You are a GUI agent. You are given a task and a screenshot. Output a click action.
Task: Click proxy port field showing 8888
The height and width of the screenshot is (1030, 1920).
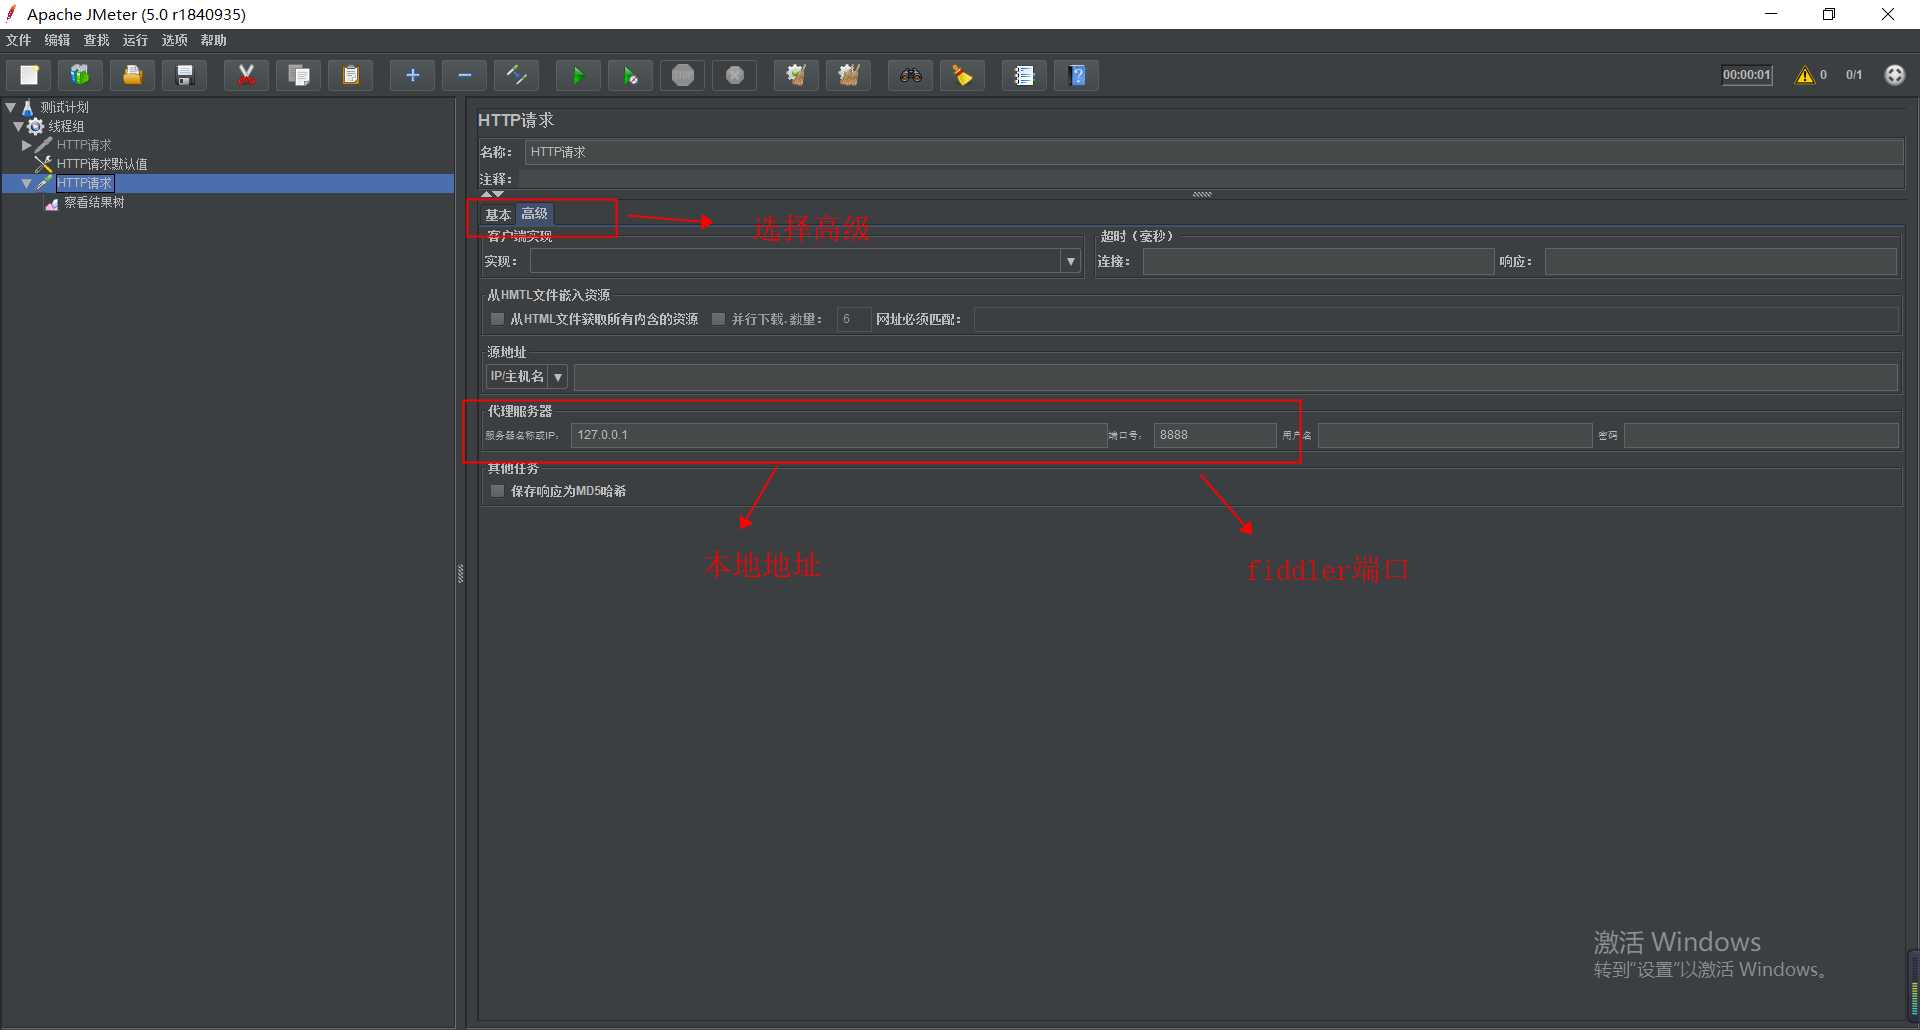[1215, 435]
